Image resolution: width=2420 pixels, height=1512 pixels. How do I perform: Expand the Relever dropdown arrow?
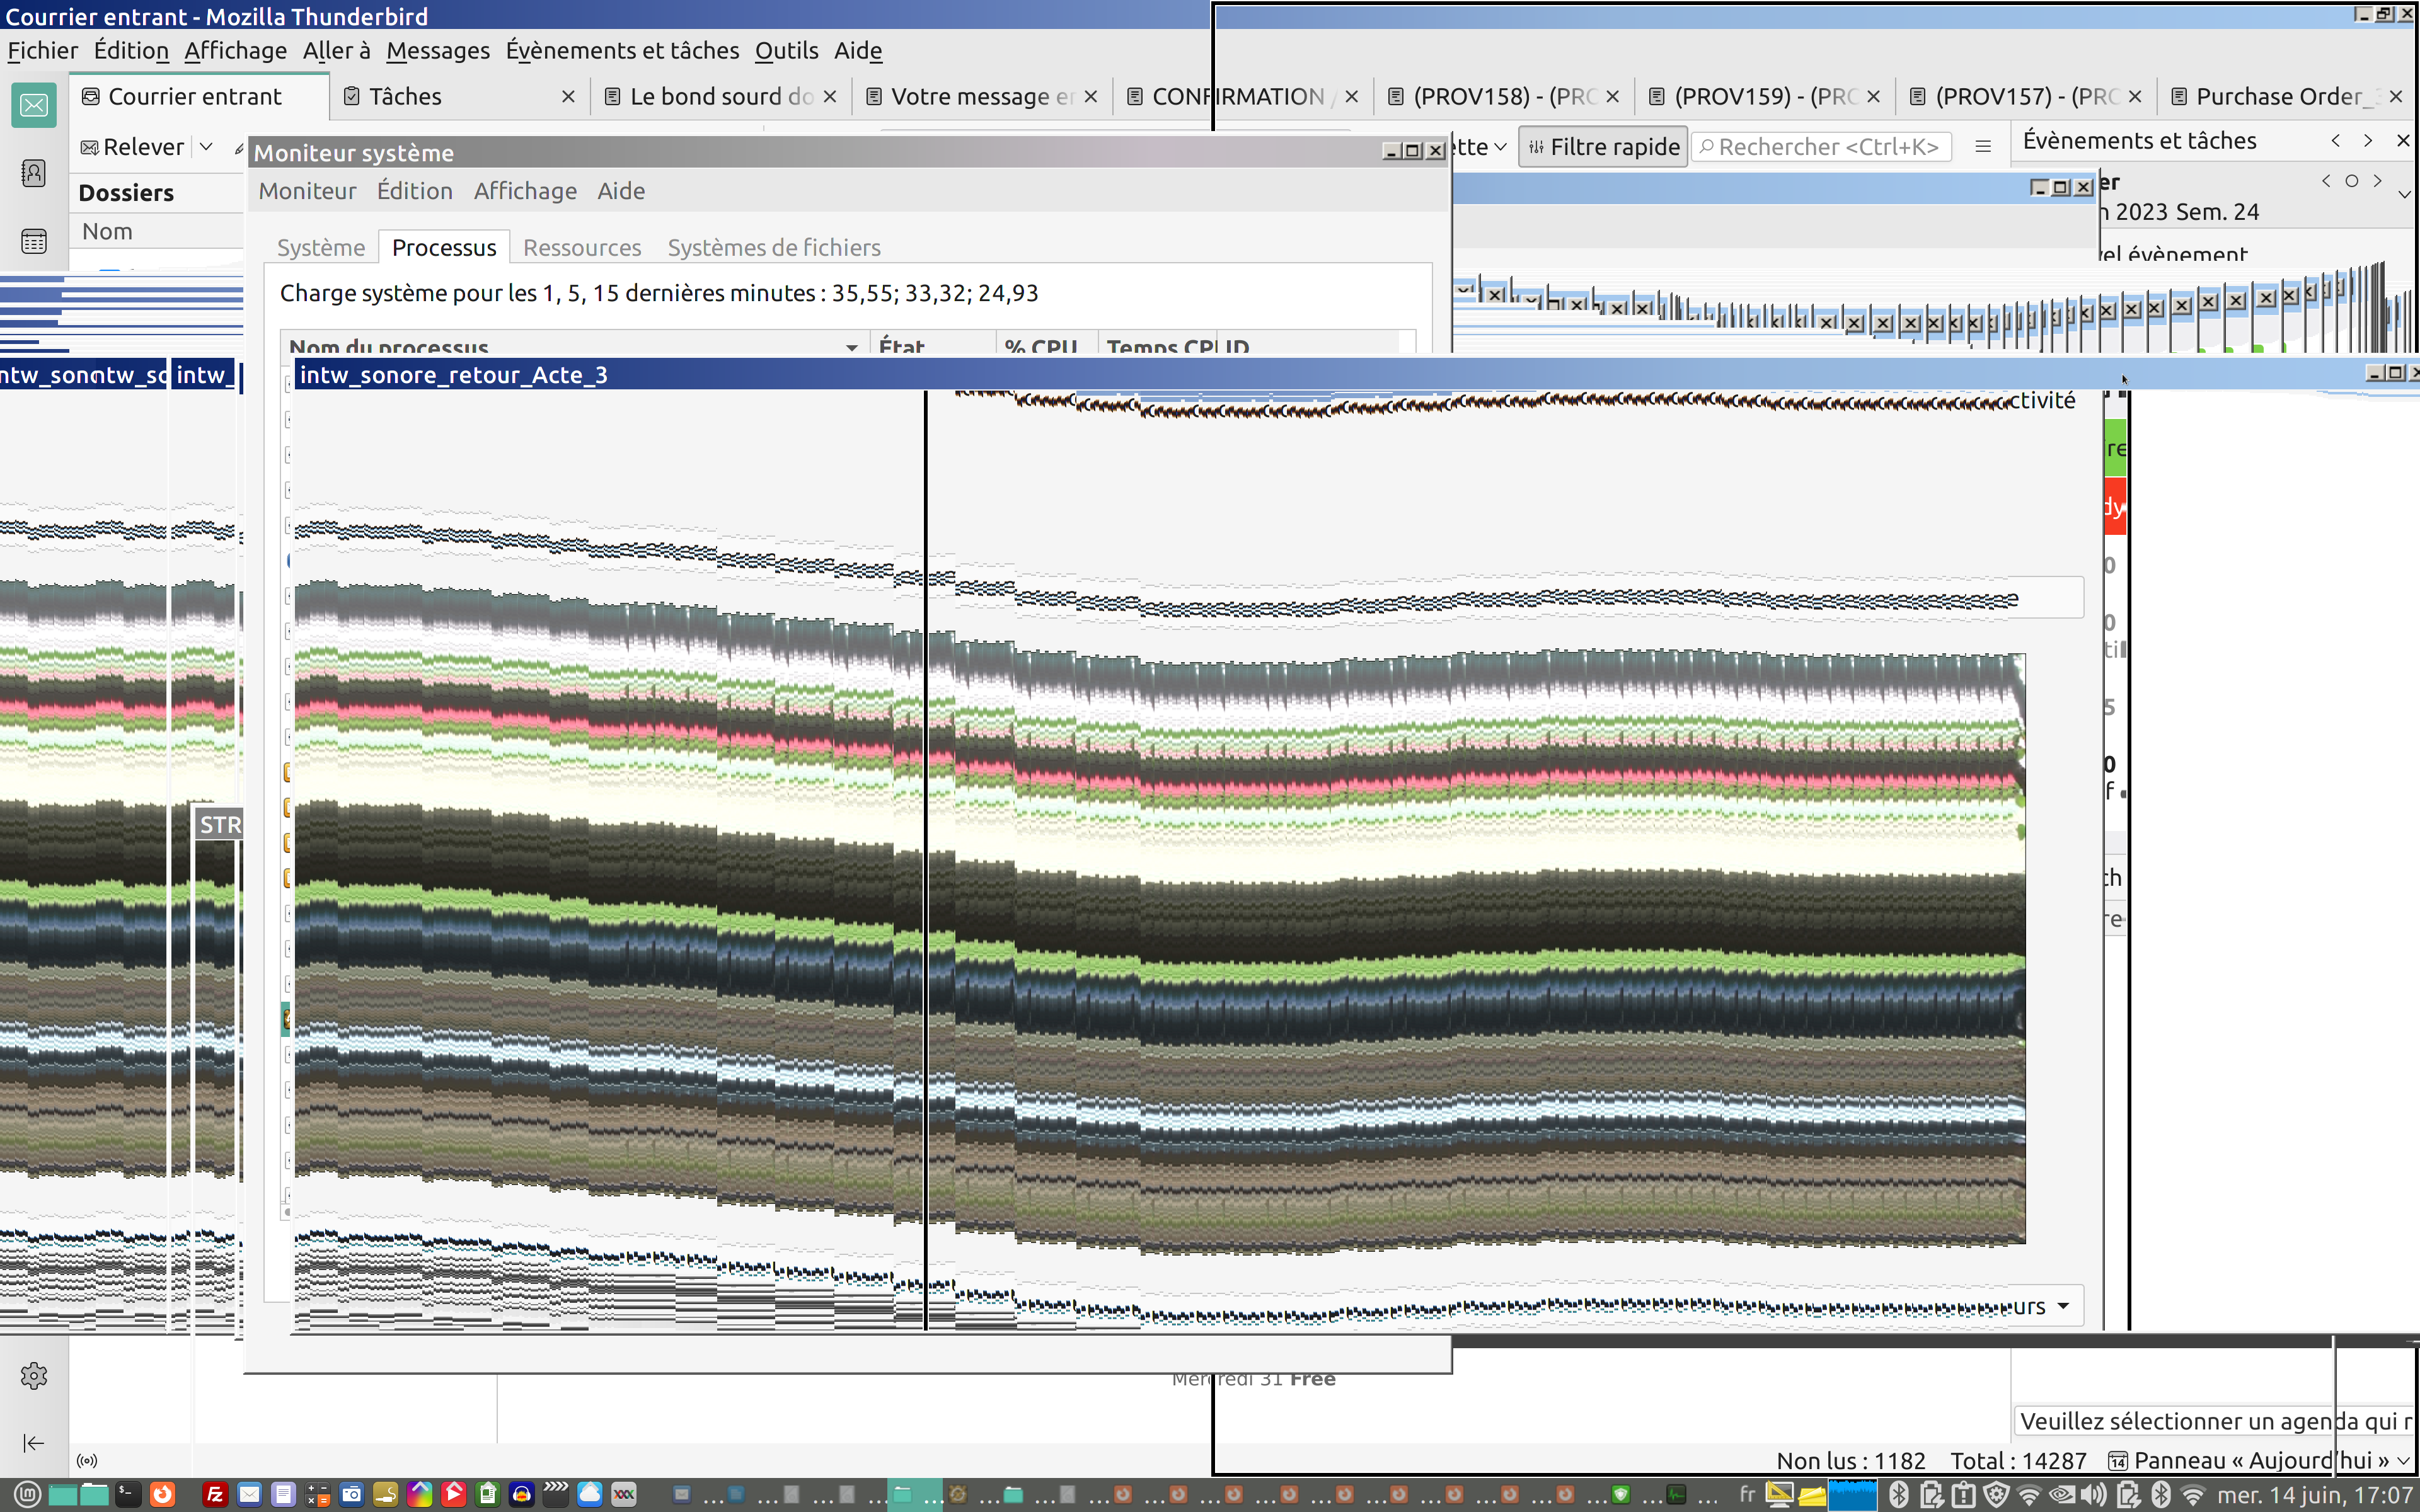[206, 147]
